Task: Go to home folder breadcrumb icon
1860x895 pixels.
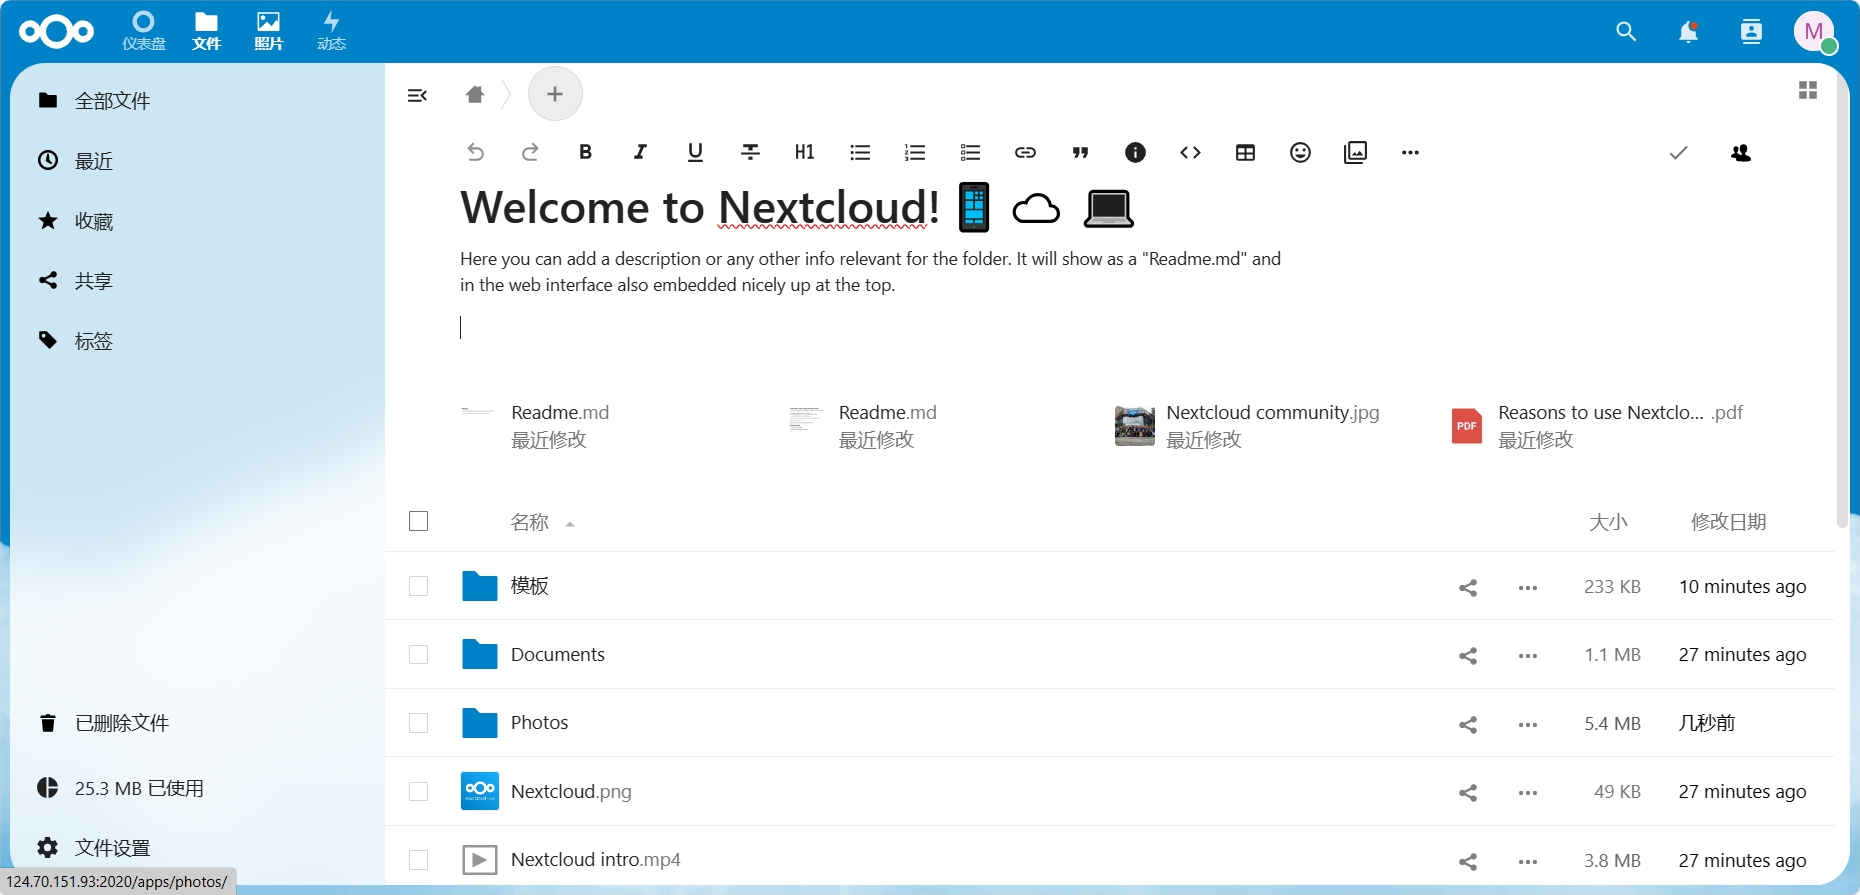Action: pyautogui.click(x=475, y=94)
